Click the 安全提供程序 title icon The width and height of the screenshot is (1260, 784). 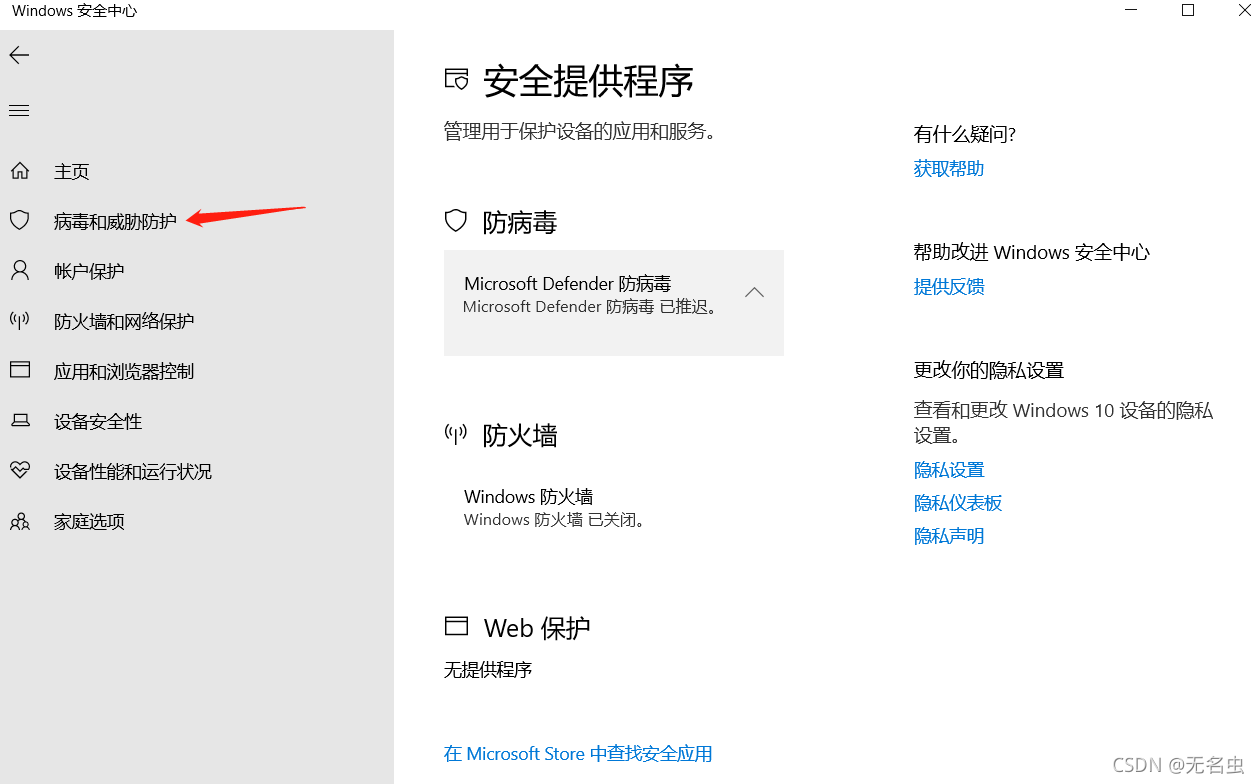click(456, 80)
